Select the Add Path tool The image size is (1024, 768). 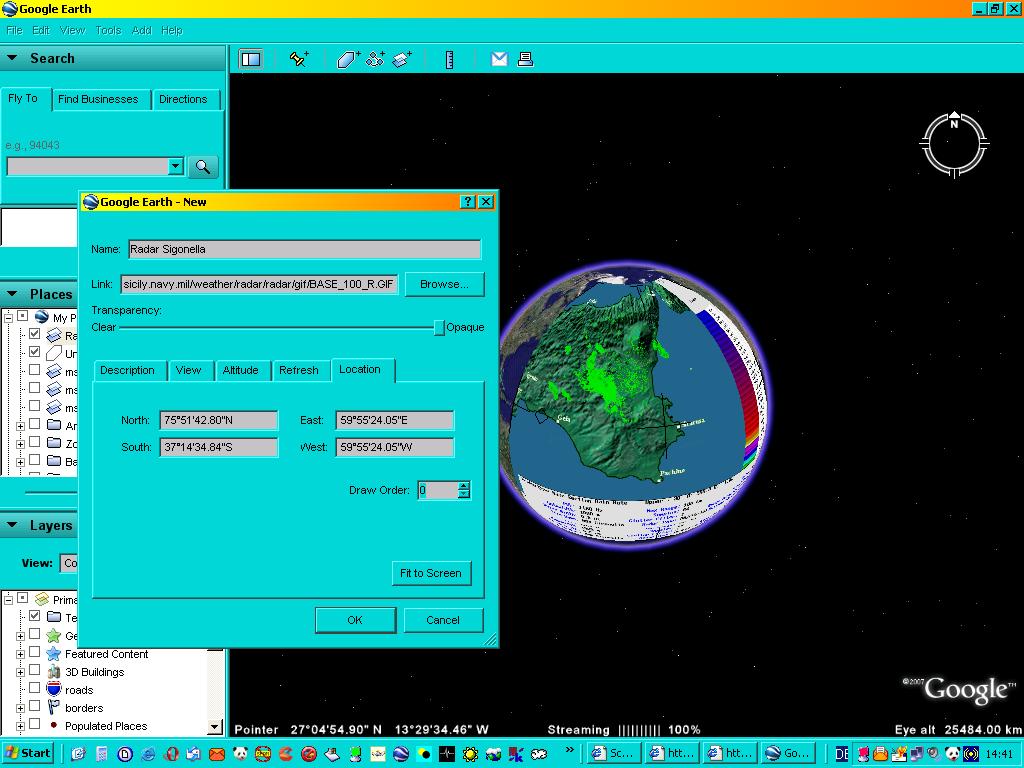[x=375, y=60]
